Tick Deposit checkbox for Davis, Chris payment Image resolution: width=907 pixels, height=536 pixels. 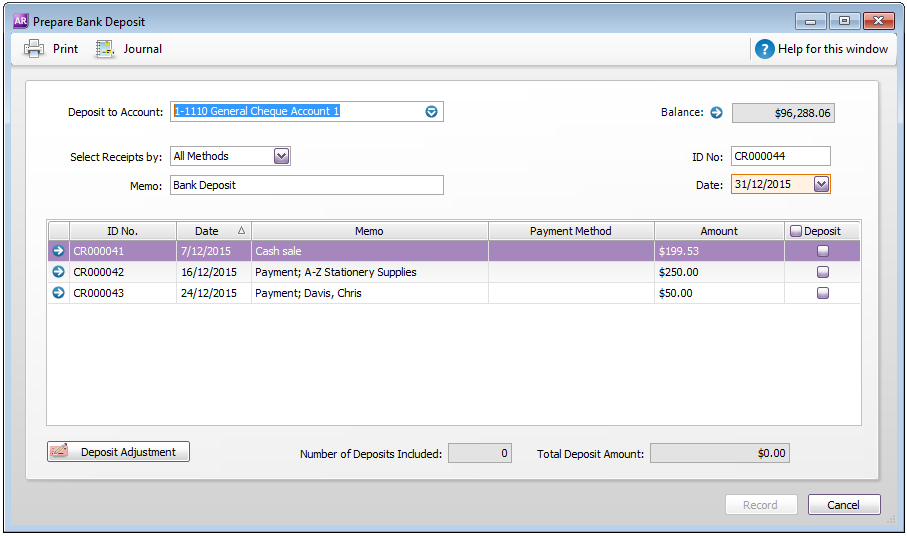(x=823, y=293)
